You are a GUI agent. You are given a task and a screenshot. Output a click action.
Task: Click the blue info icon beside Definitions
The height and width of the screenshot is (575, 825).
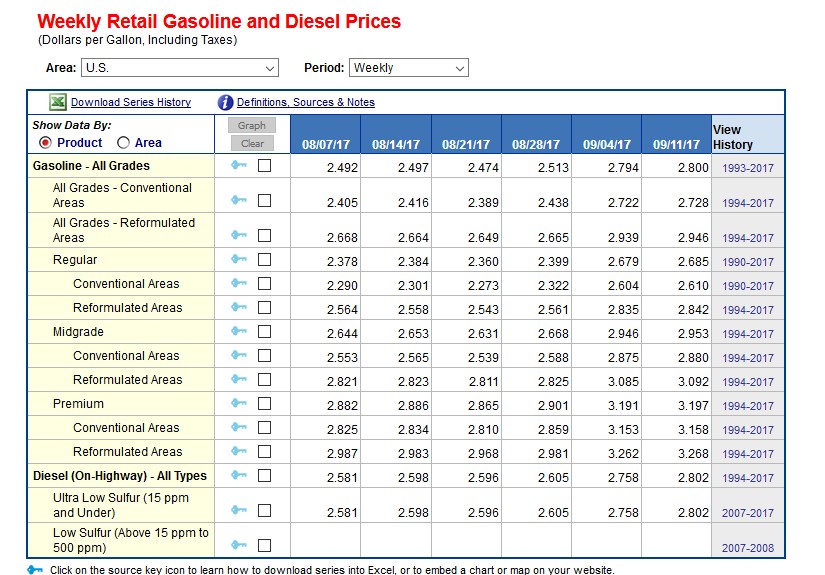coord(225,102)
